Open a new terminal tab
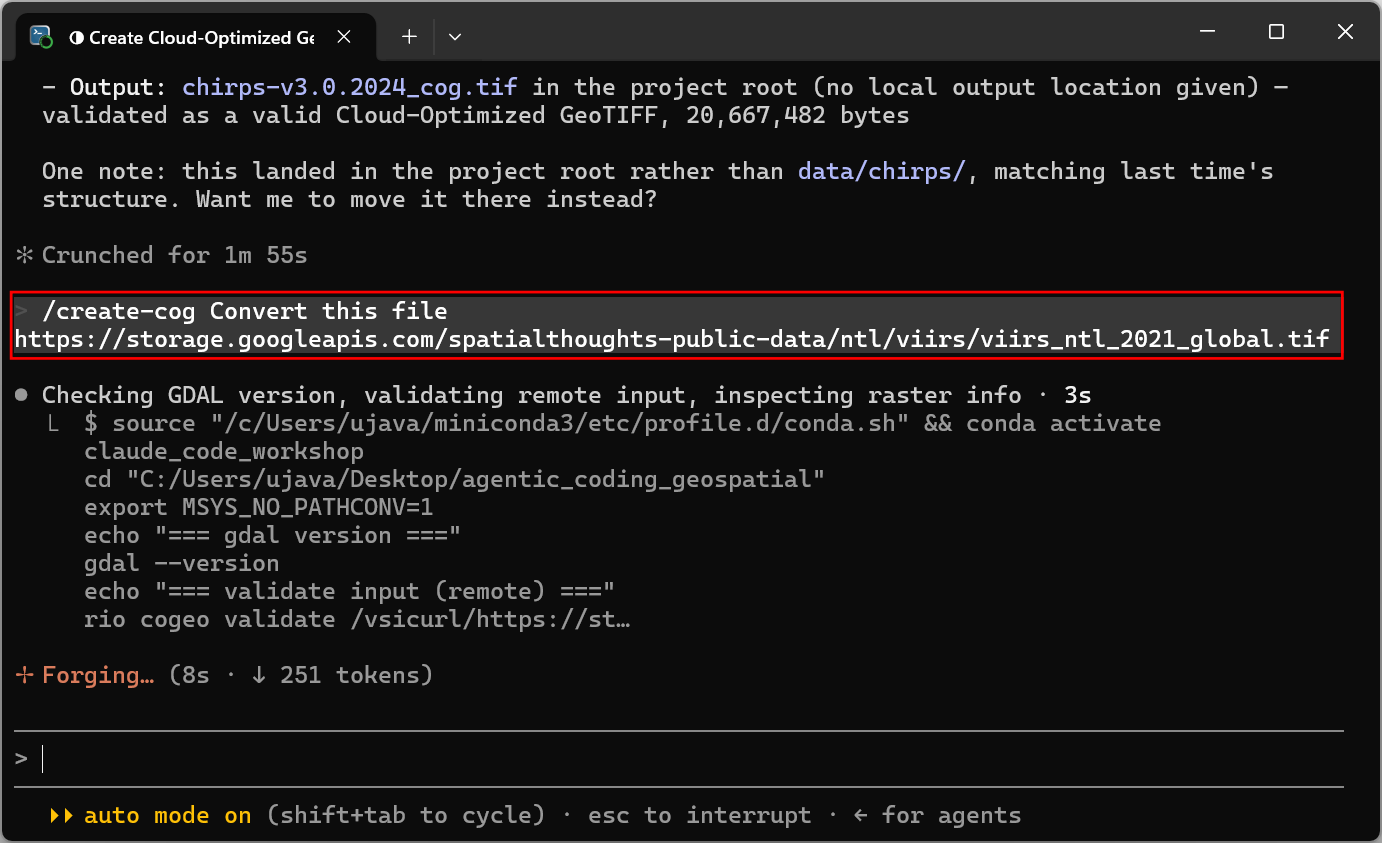Viewport: 1382px width, 843px height. coord(409,37)
